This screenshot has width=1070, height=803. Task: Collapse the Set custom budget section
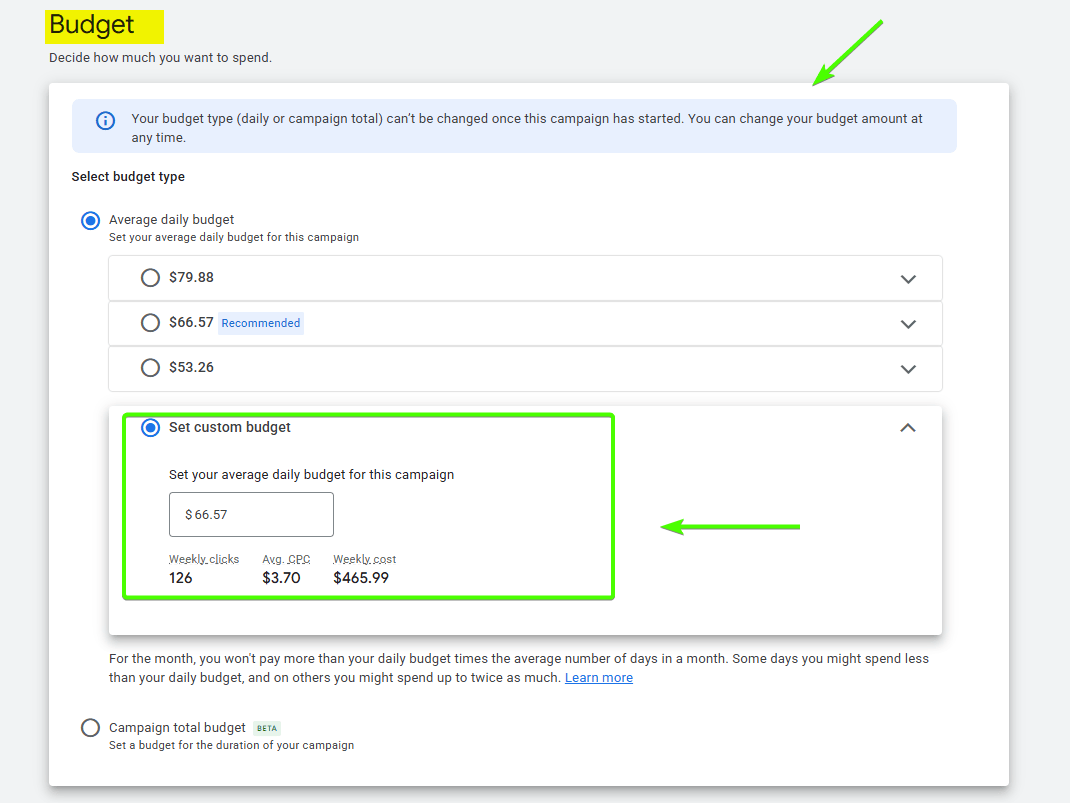[x=908, y=427]
